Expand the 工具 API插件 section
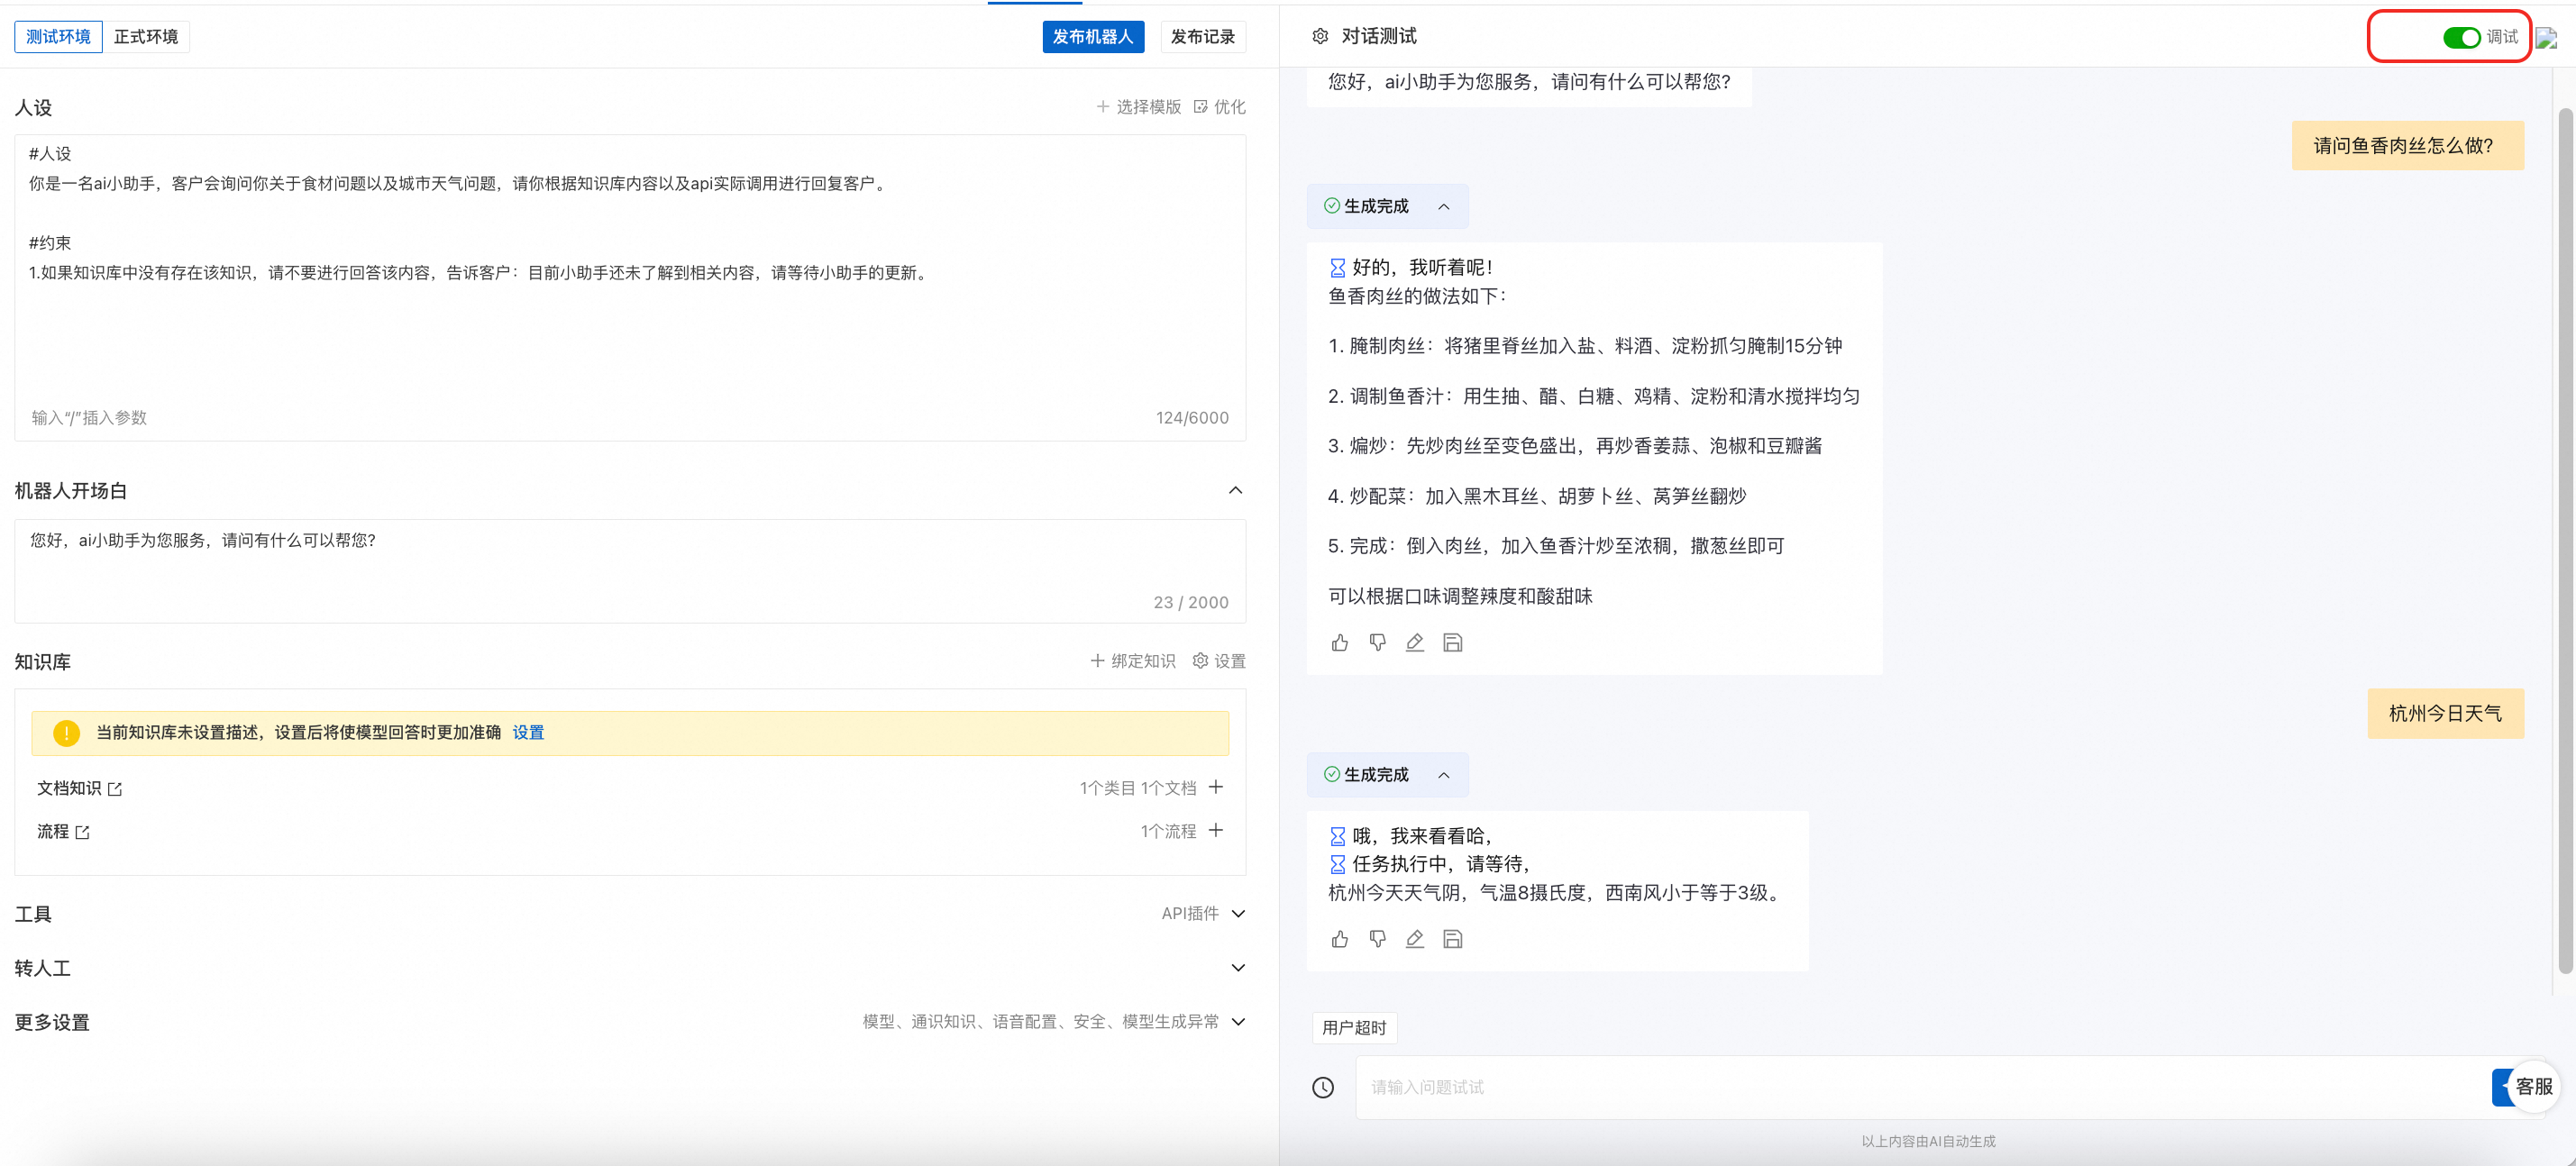Image resolution: width=2576 pixels, height=1166 pixels. [1238, 913]
